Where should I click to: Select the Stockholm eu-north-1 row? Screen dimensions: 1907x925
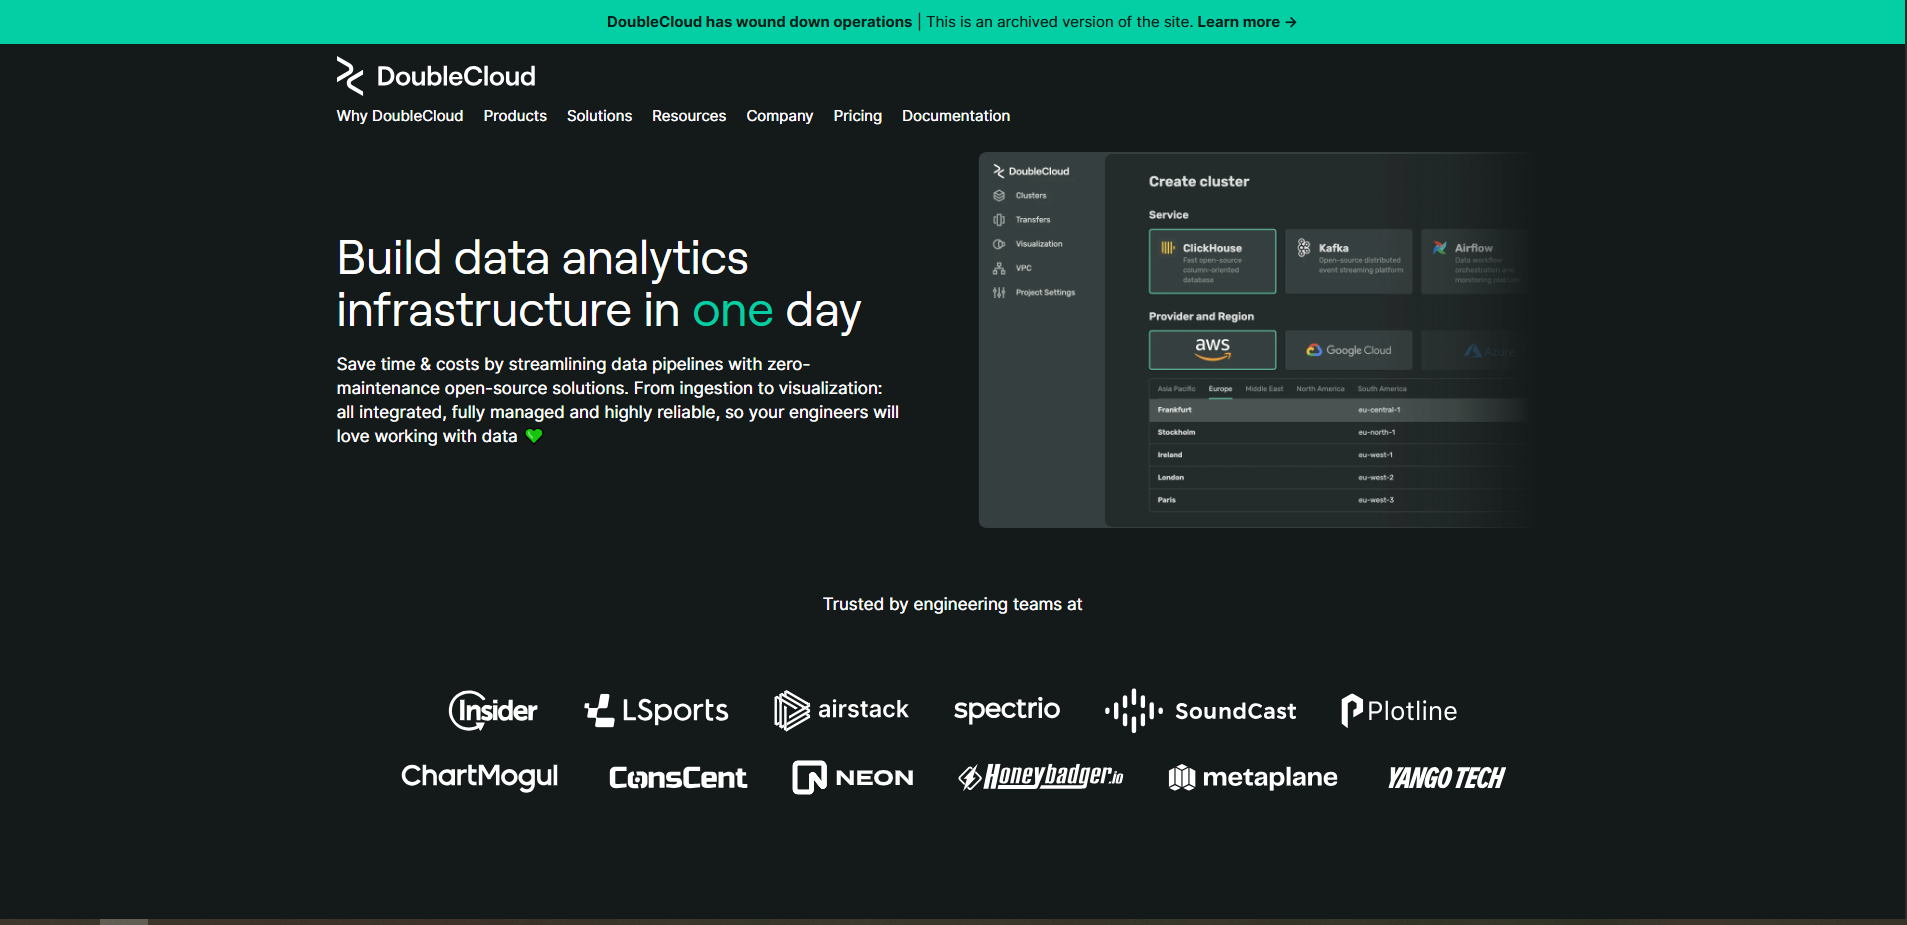[1338, 432]
